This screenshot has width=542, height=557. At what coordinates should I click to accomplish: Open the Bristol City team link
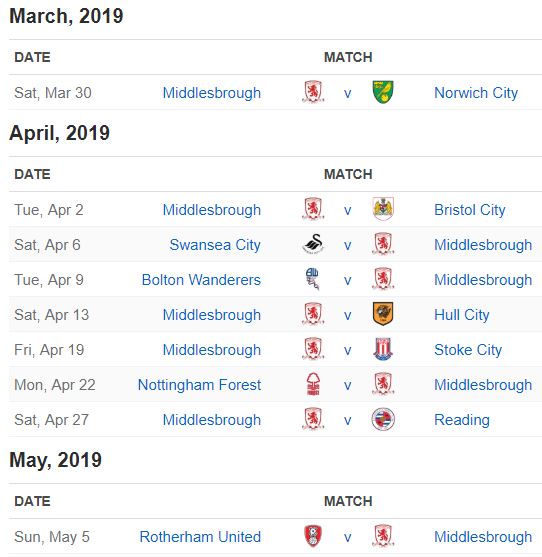(470, 210)
